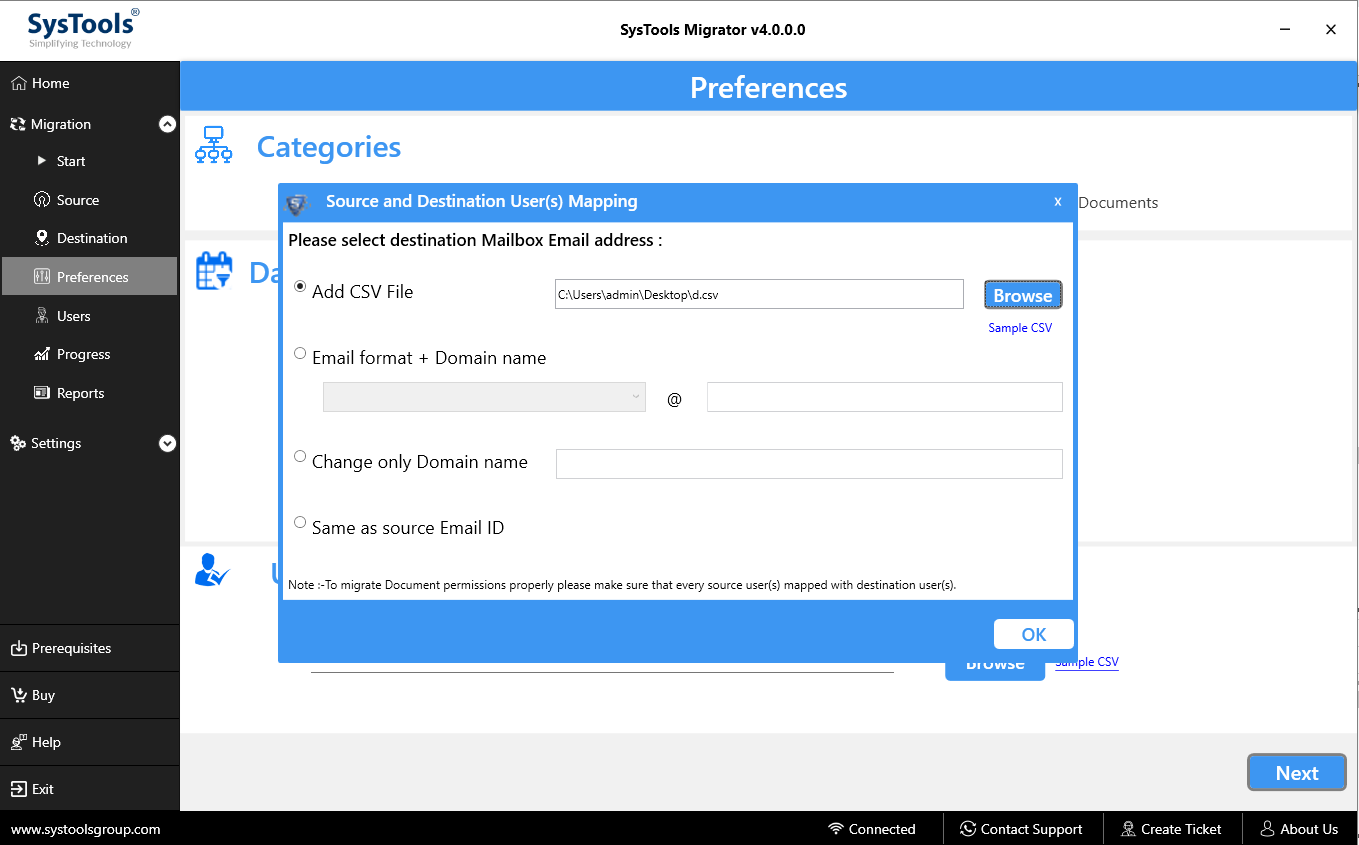This screenshot has width=1359, height=845.
Task: Open the Sample CSV link in the dialog
Action: click(x=1020, y=328)
